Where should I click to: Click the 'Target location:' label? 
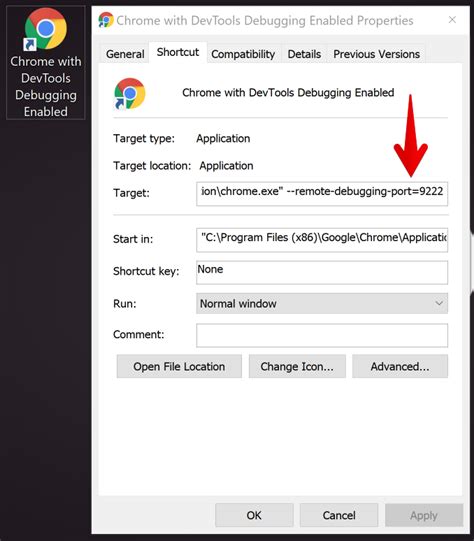[x=152, y=166]
